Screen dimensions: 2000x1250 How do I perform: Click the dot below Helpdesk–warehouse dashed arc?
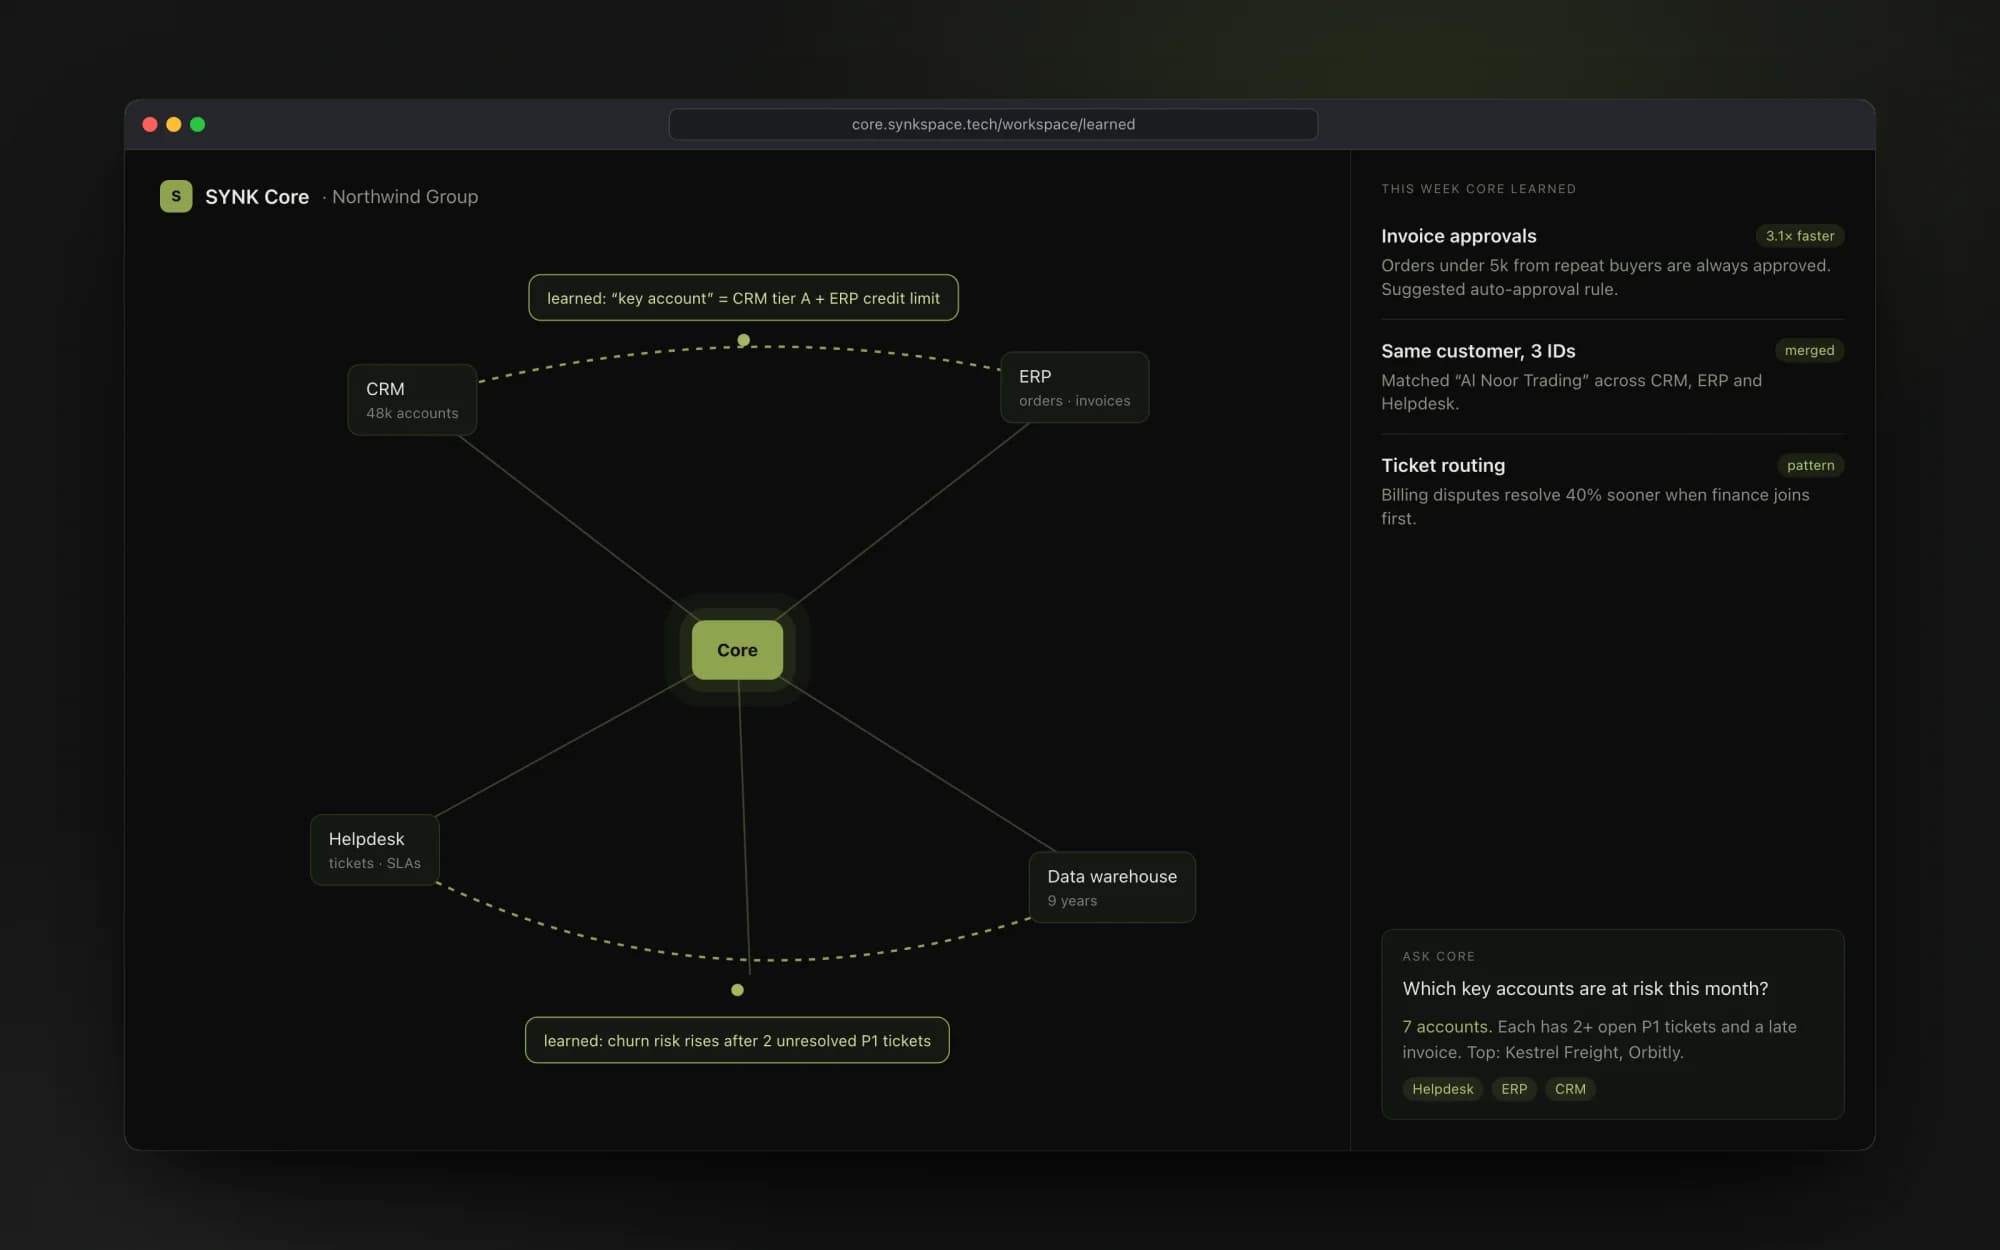[x=737, y=990]
